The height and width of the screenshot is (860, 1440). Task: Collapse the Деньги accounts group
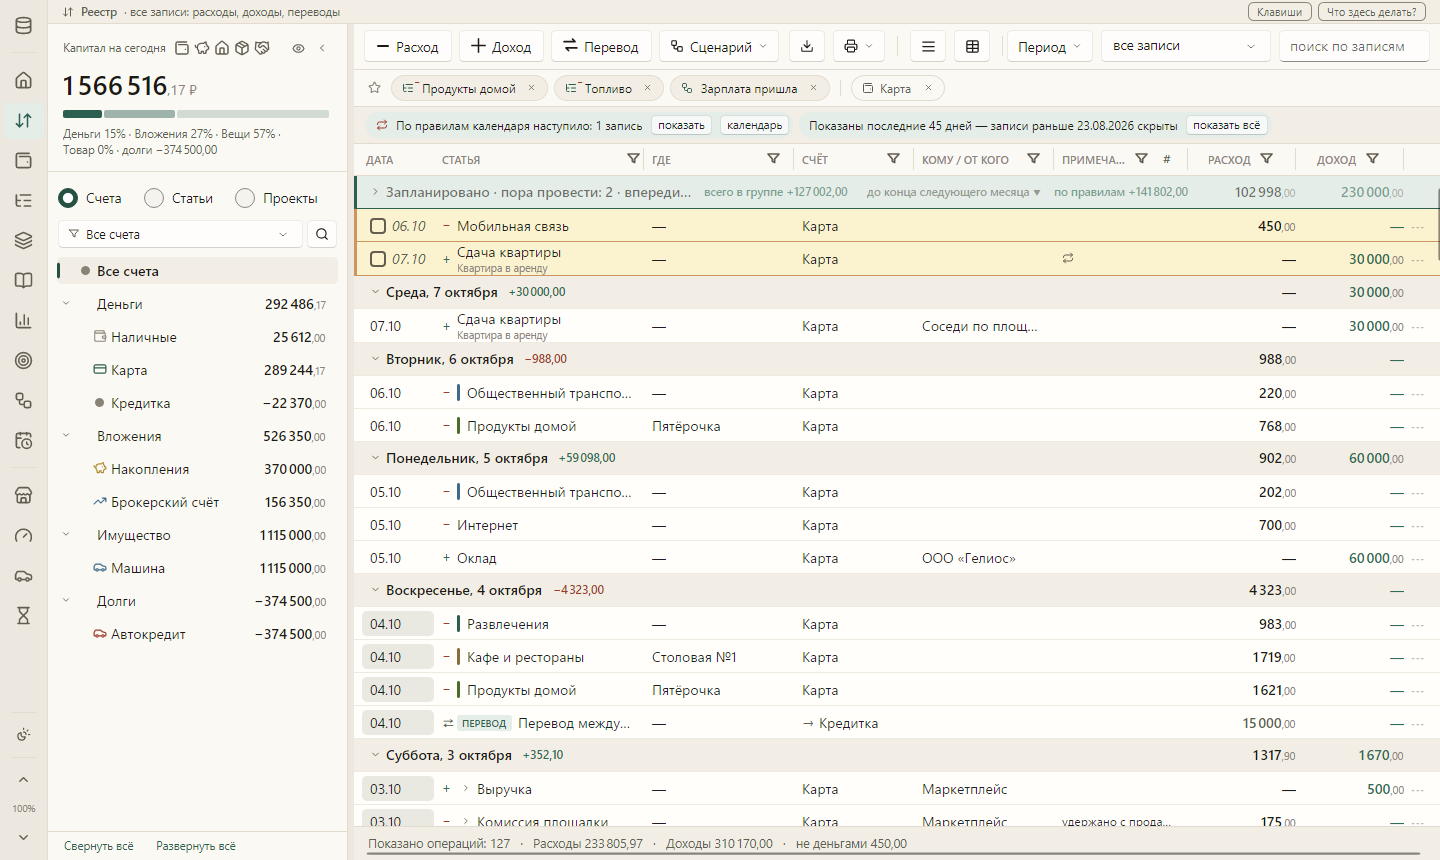click(x=67, y=304)
